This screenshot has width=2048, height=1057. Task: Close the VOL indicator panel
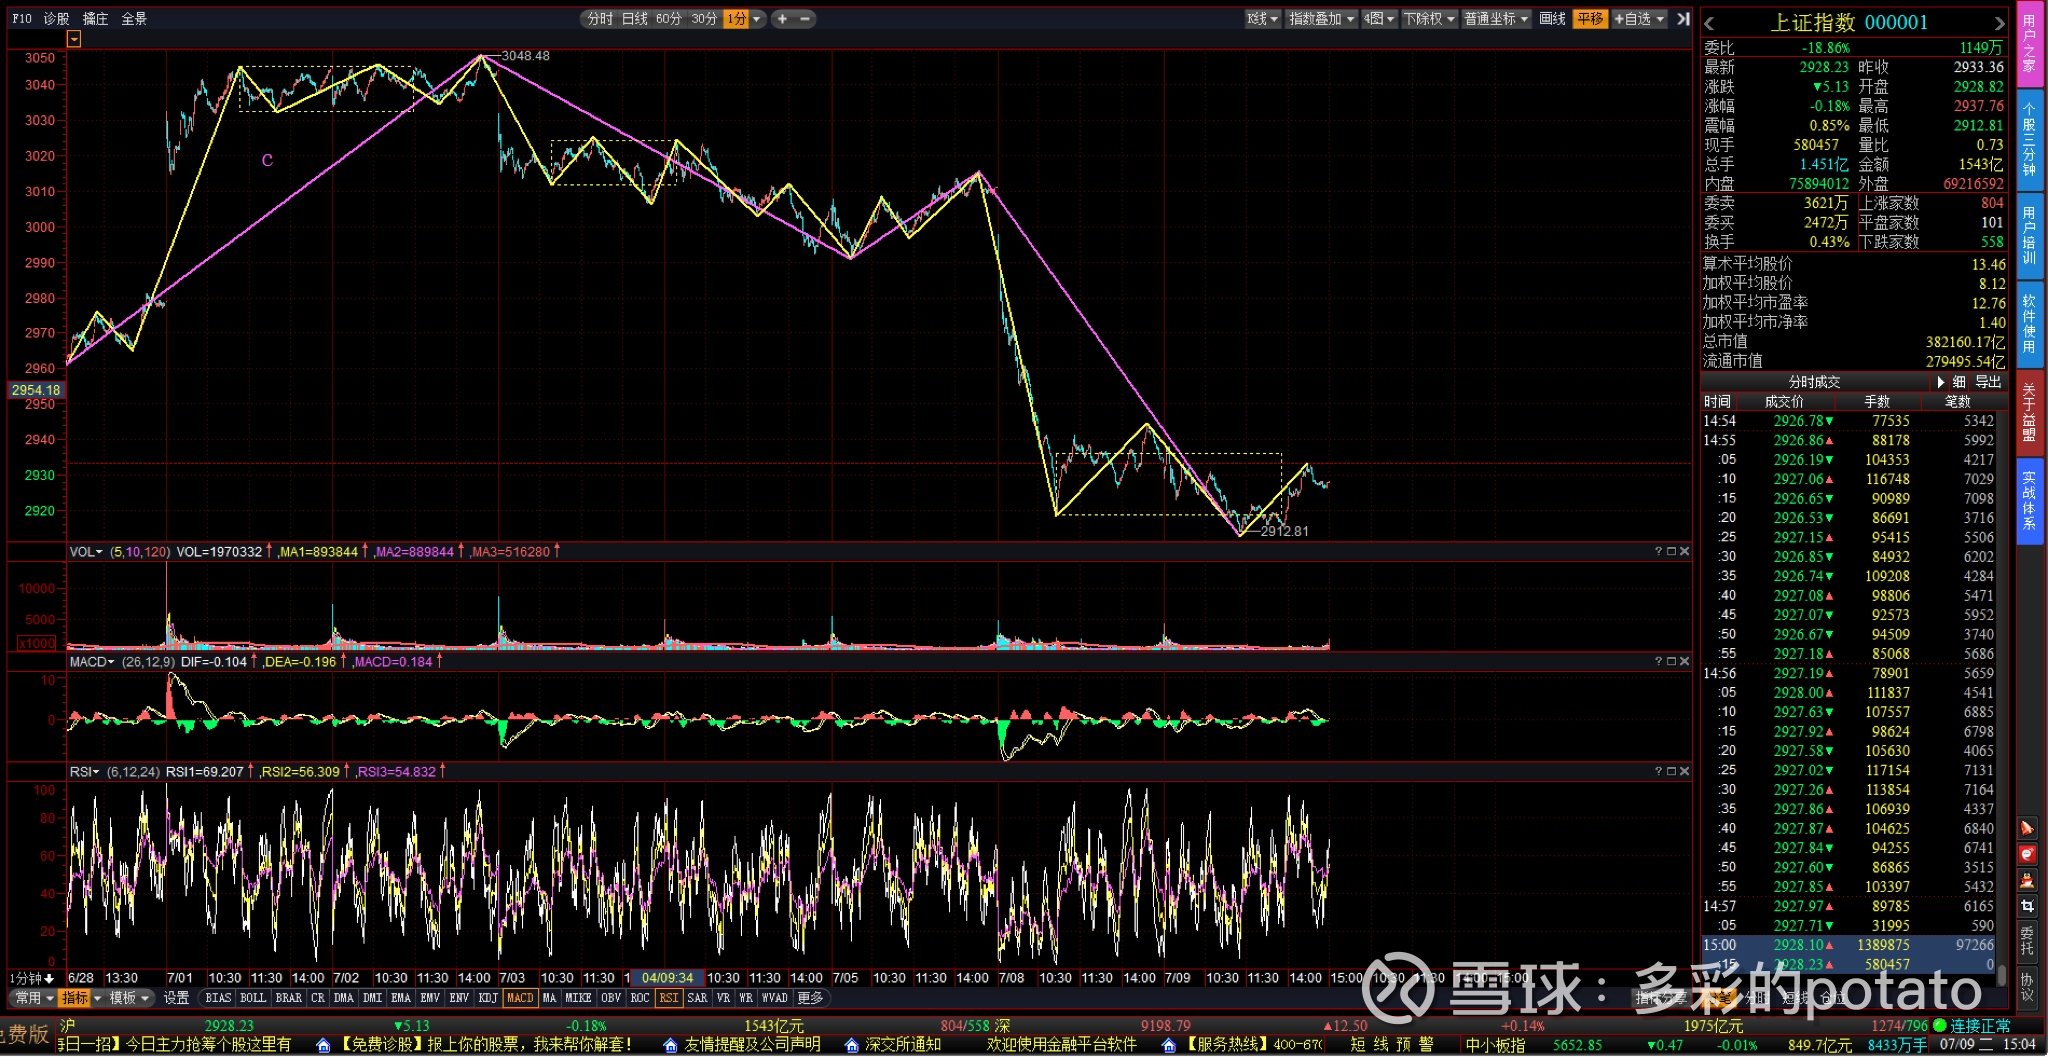coord(1685,551)
